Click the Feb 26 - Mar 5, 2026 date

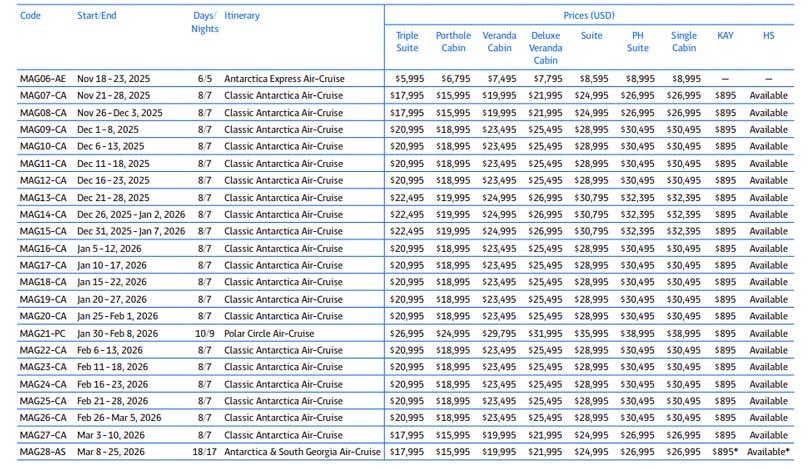[x=119, y=417]
